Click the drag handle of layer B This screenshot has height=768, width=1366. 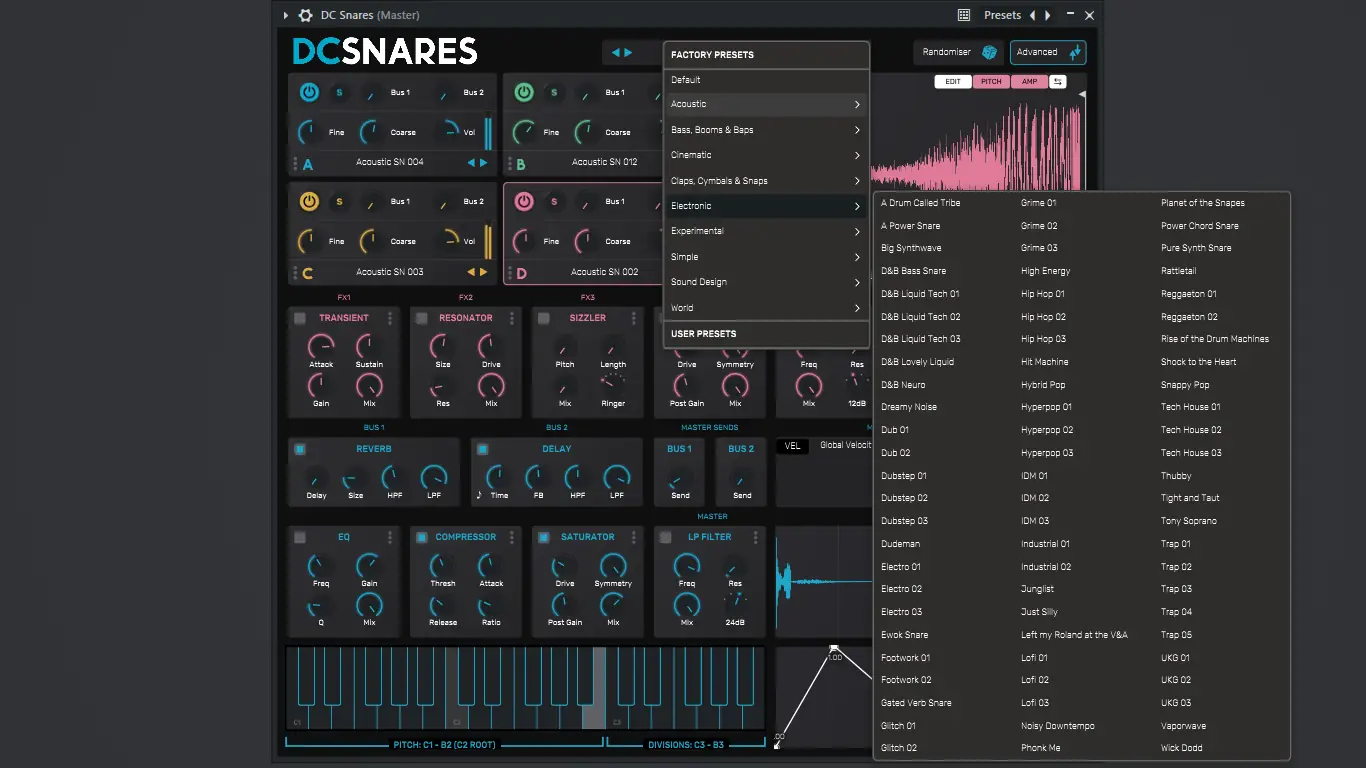click(510, 162)
